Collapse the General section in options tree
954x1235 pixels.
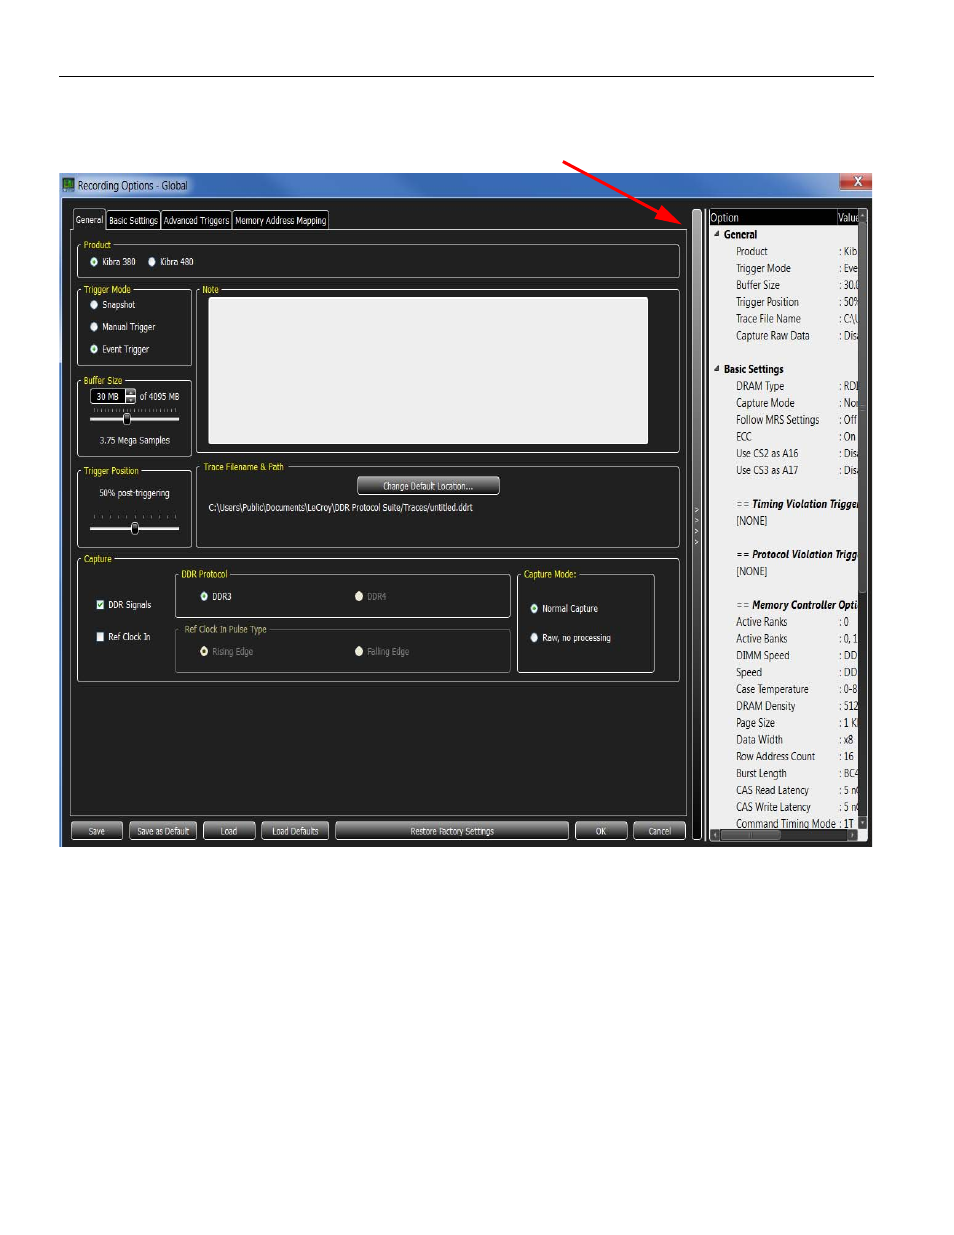point(717,234)
